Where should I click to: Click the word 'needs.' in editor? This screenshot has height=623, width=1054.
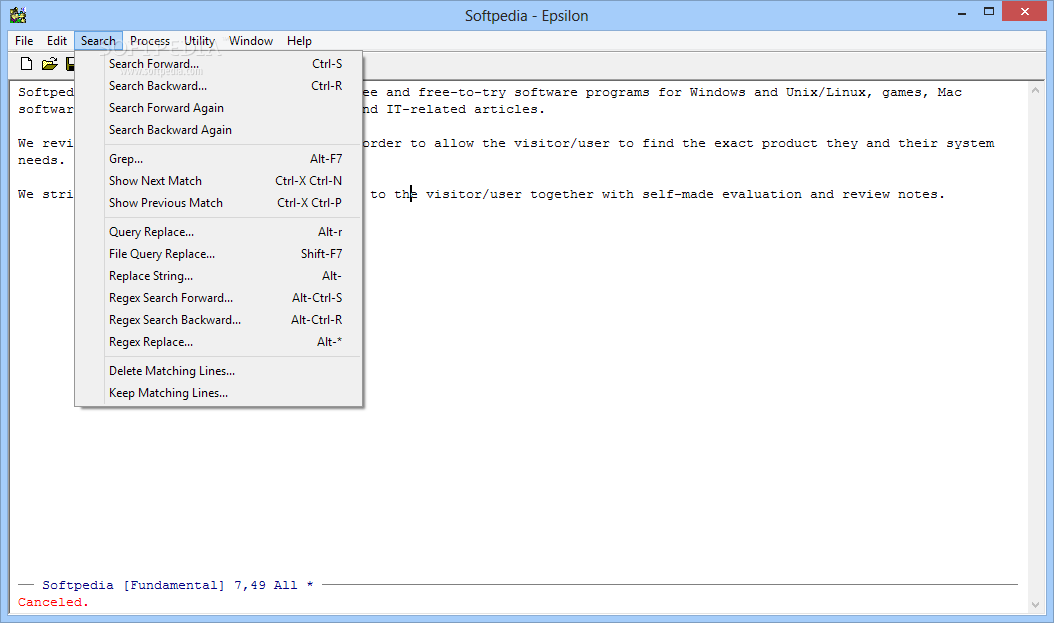point(42,161)
